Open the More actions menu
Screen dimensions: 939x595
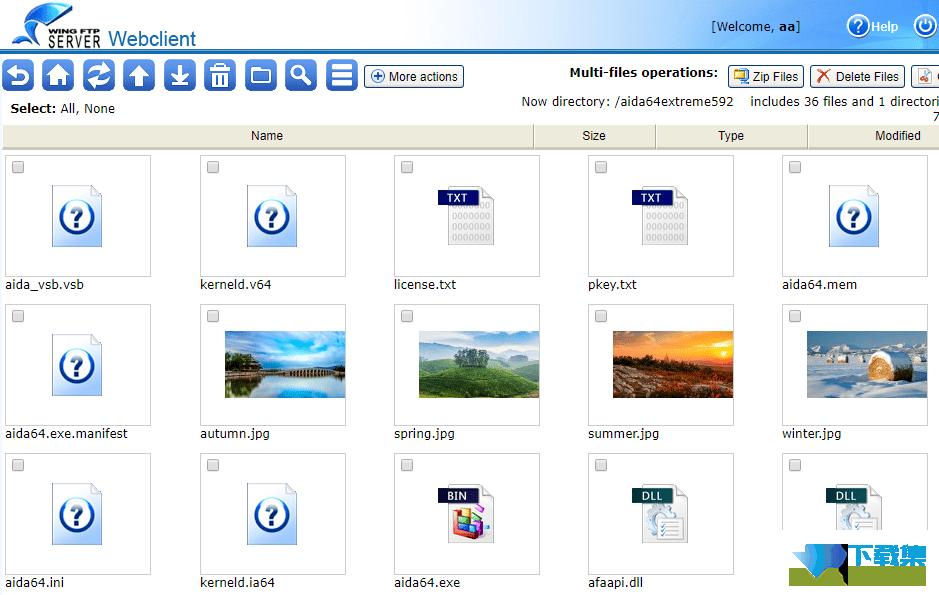tap(414, 77)
